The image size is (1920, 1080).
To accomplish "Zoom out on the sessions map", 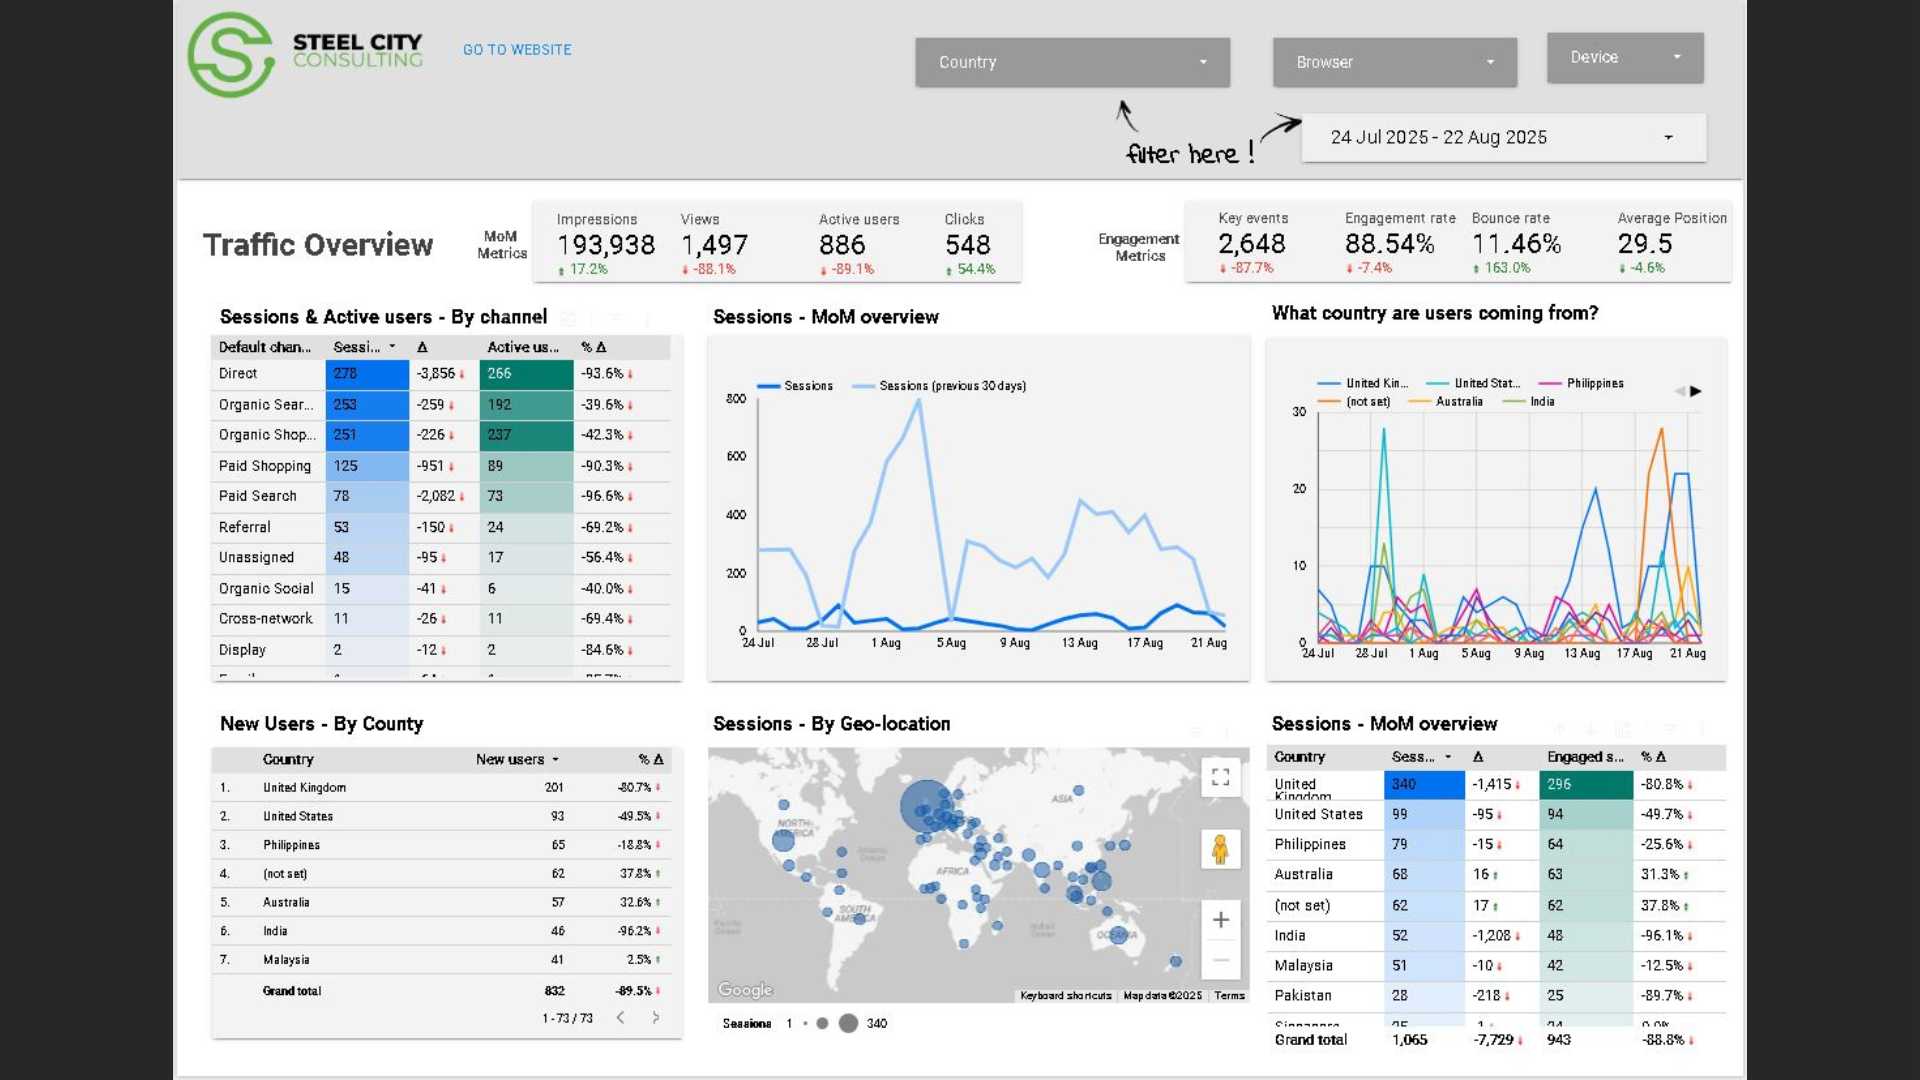I will click(x=1220, y=960).
